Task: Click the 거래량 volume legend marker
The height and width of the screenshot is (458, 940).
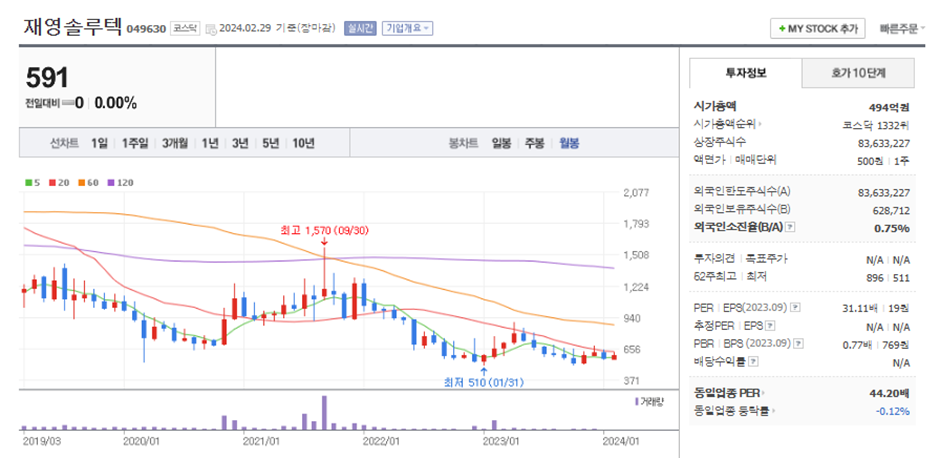Action: pyautogui.click(x=637, y=401)
